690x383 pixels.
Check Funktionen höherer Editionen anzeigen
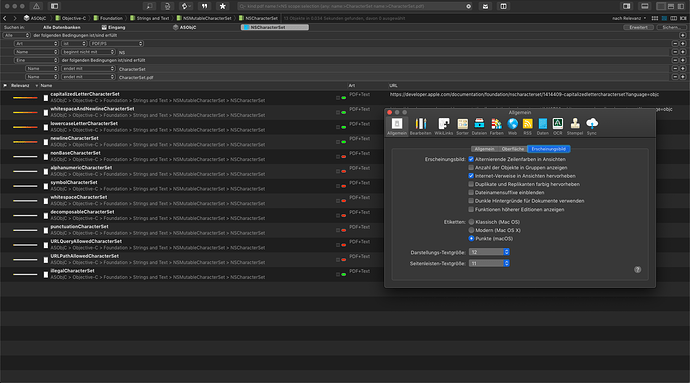471,210
